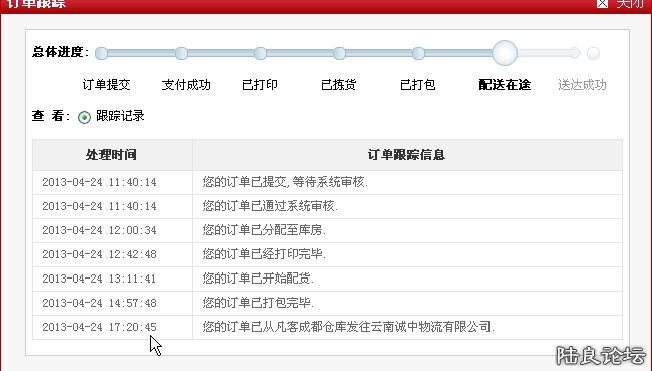Image resolution: width=652 pixels, height=371 pixels.
Task: Select the row 您的订单已分配至库房
Action: click(x=327, y=230)
